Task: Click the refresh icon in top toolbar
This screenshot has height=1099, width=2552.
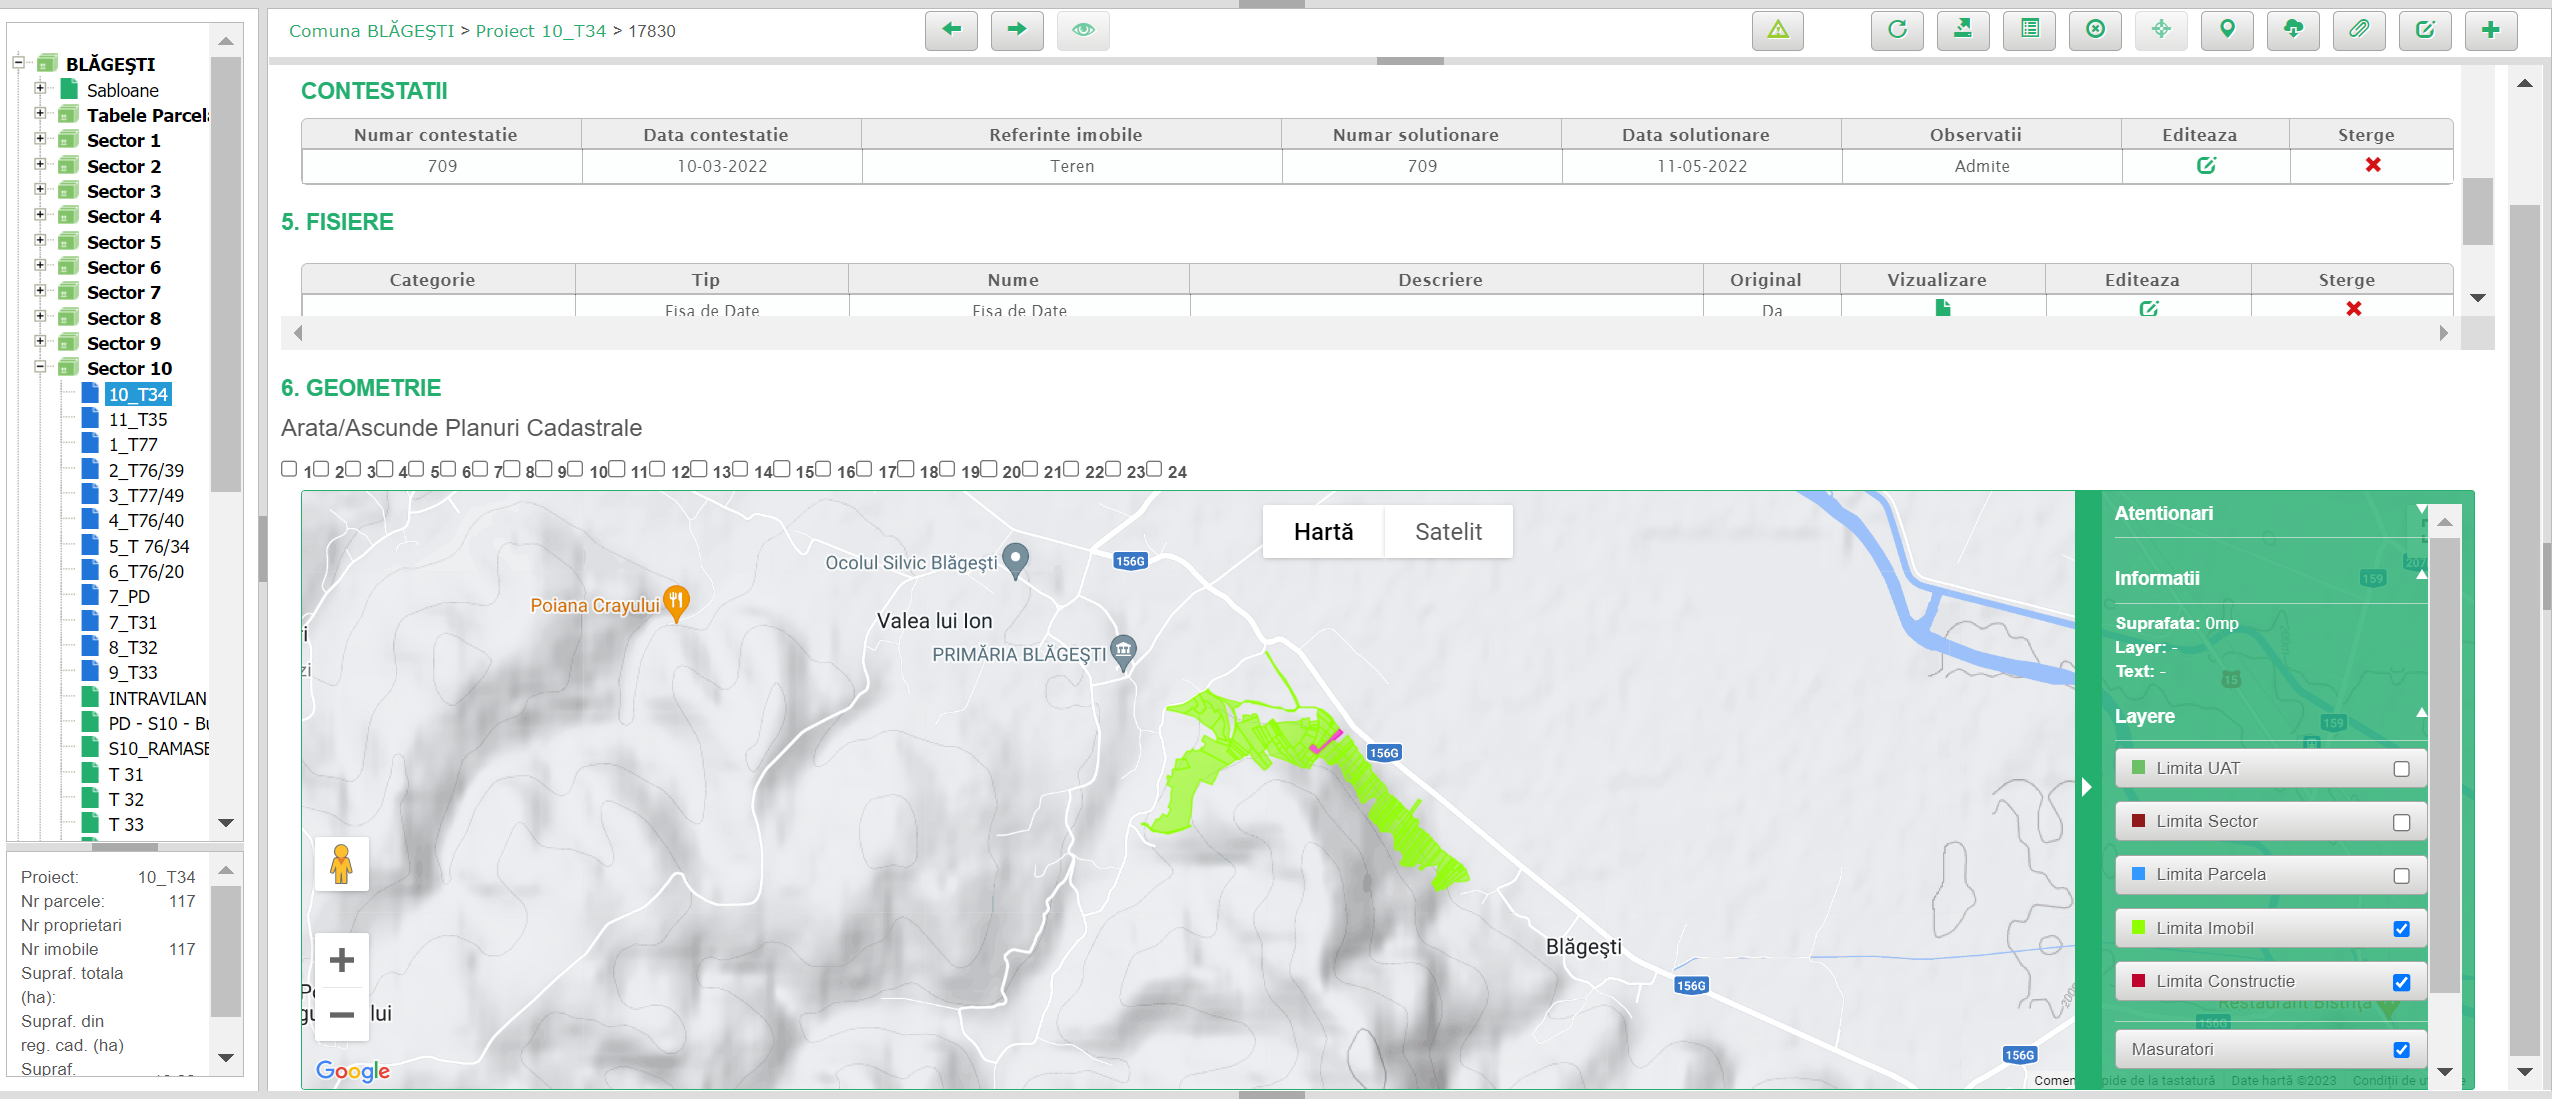Action: click(1896, 30)
